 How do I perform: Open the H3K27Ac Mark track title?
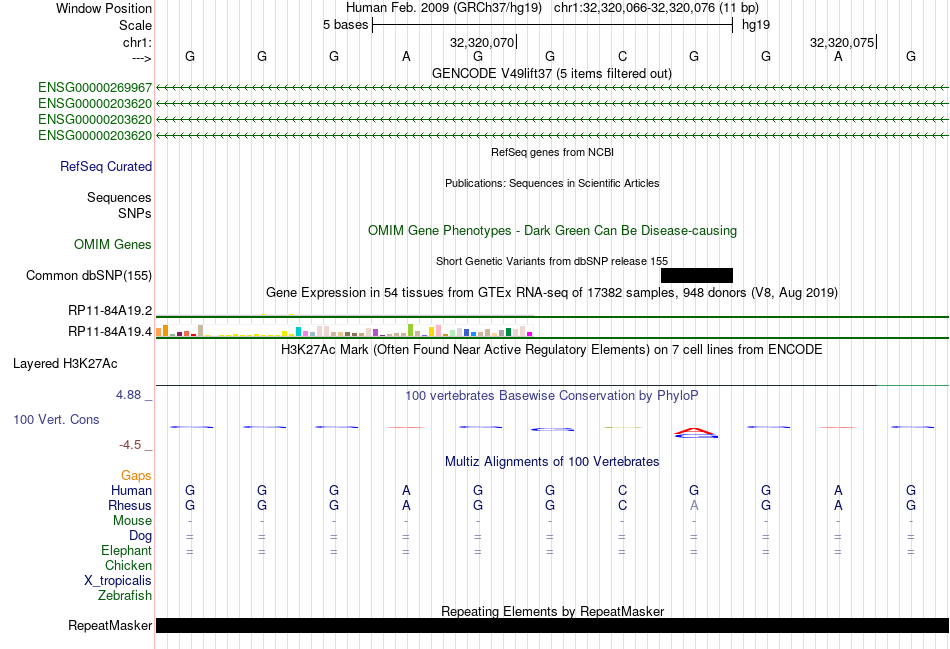pos(551,350)
